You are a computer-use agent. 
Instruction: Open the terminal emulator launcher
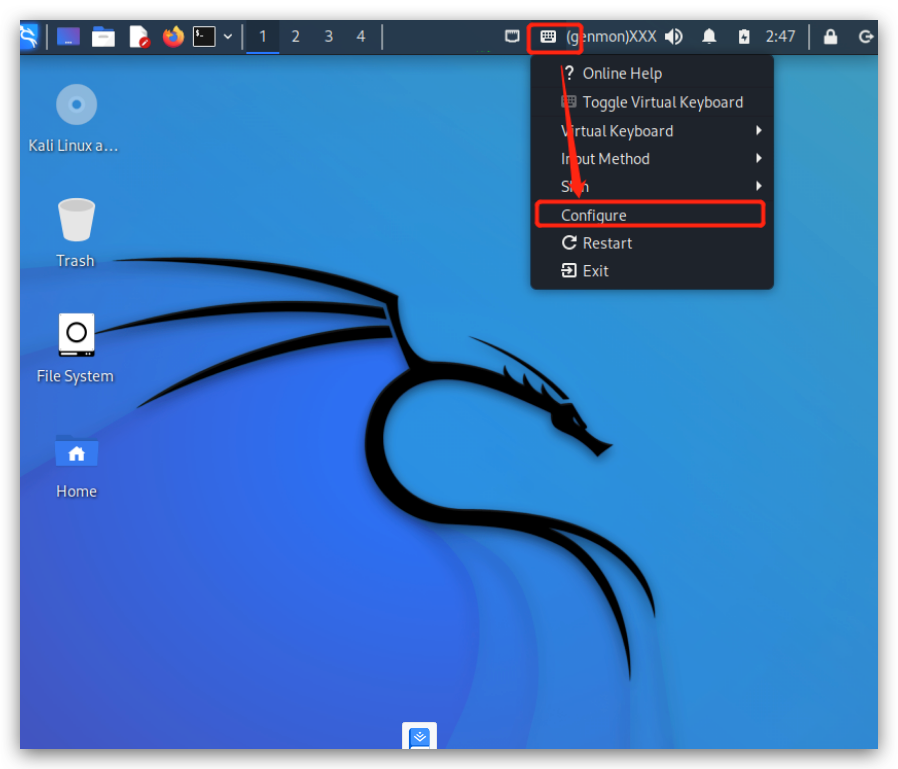tap(204, 37)
